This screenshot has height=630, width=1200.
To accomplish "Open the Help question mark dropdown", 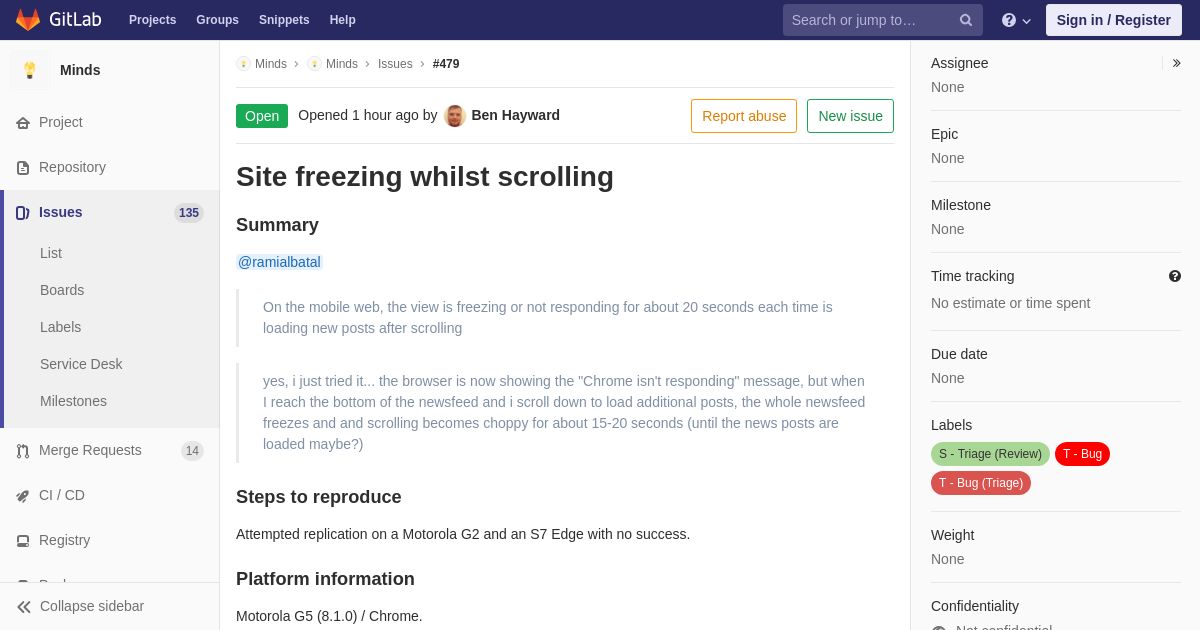I will tap(1016, 20).
